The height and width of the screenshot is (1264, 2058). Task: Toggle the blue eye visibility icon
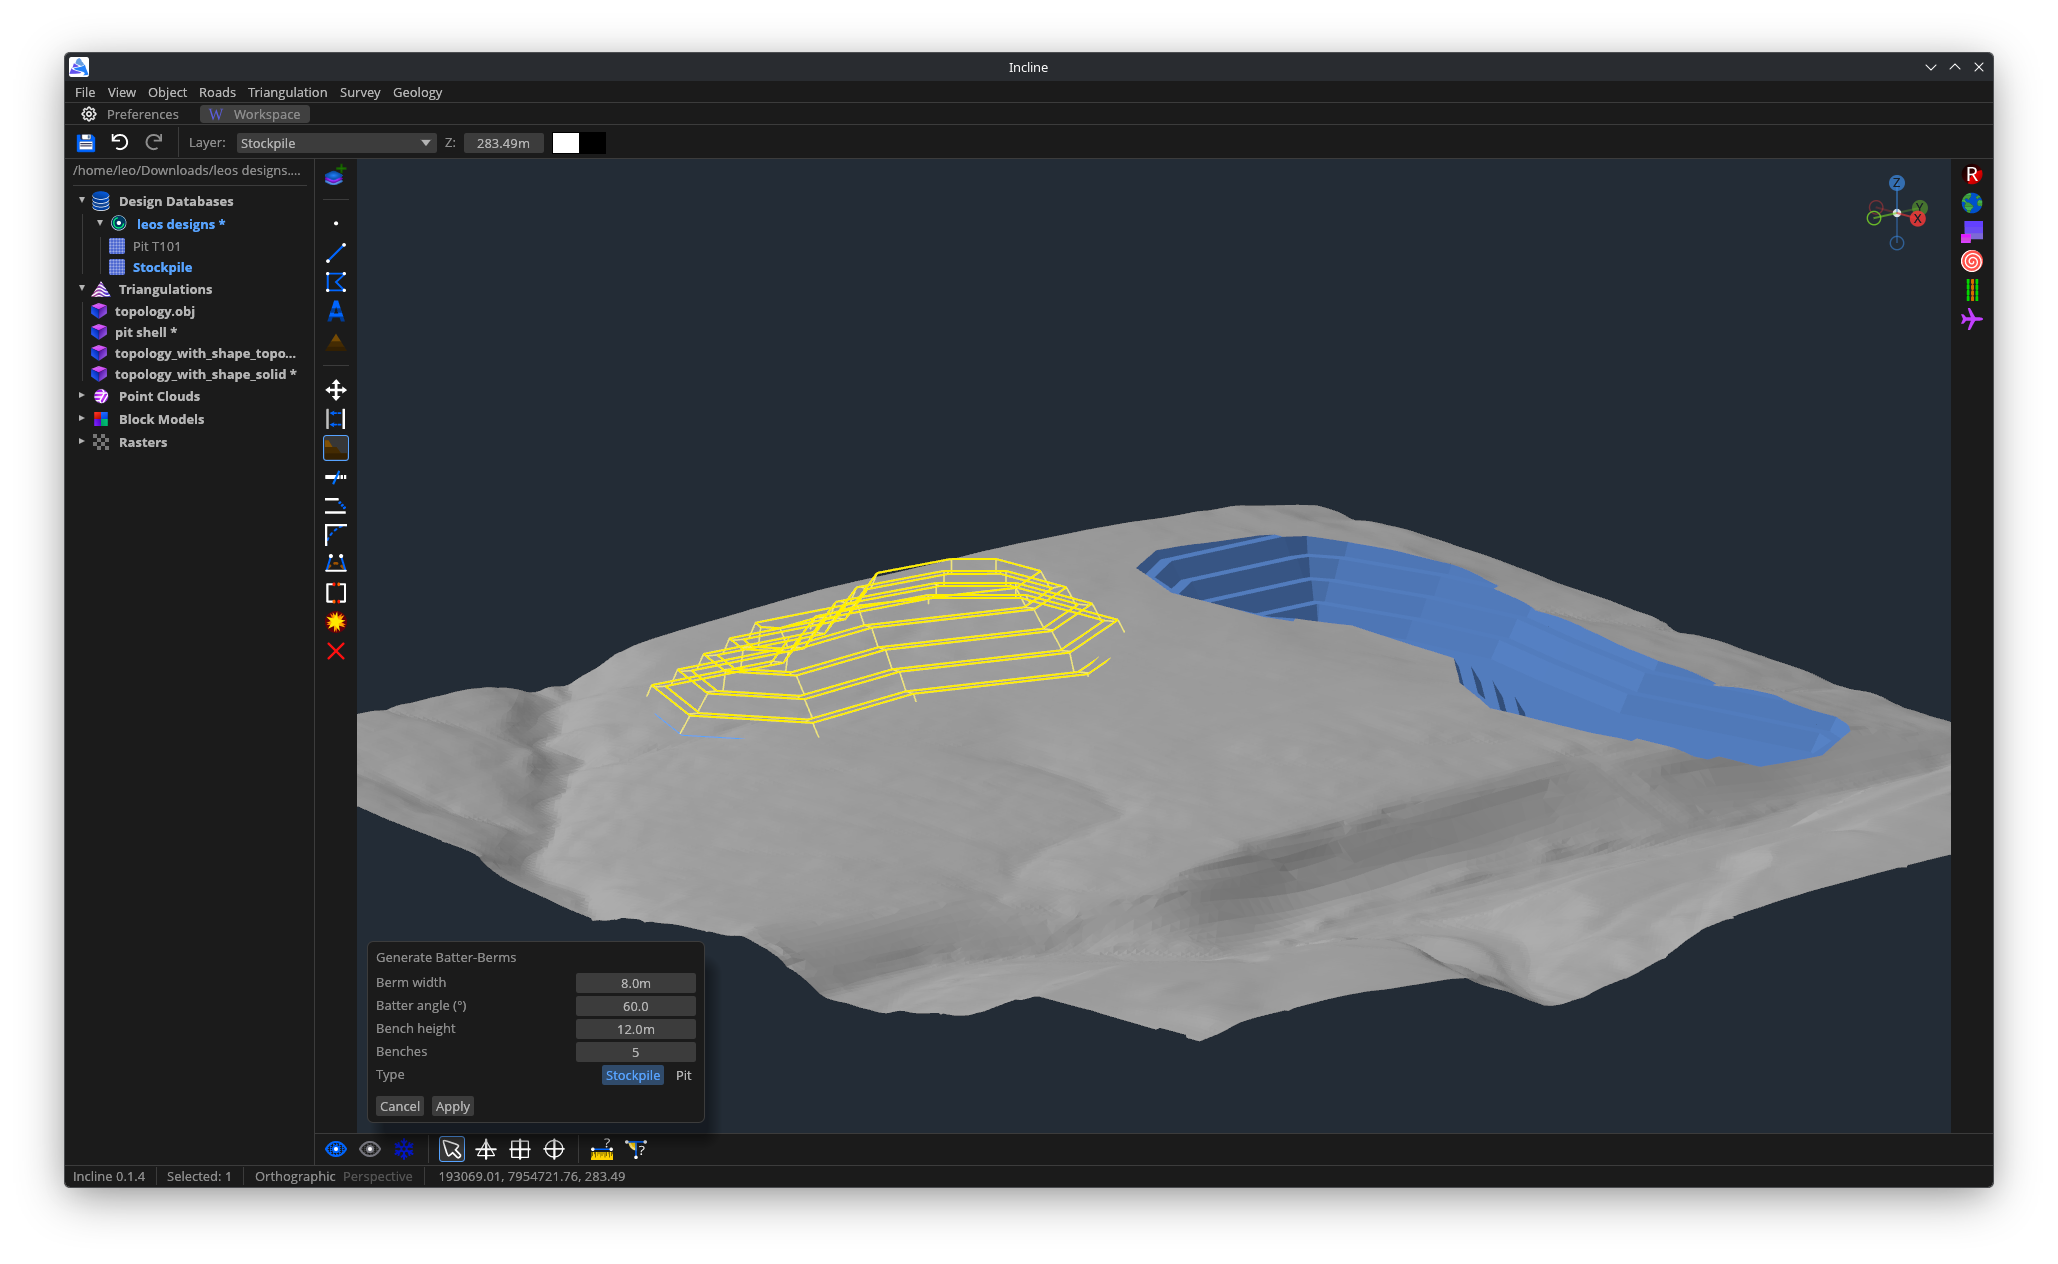pyautogui.click(x=336, y=1150)
